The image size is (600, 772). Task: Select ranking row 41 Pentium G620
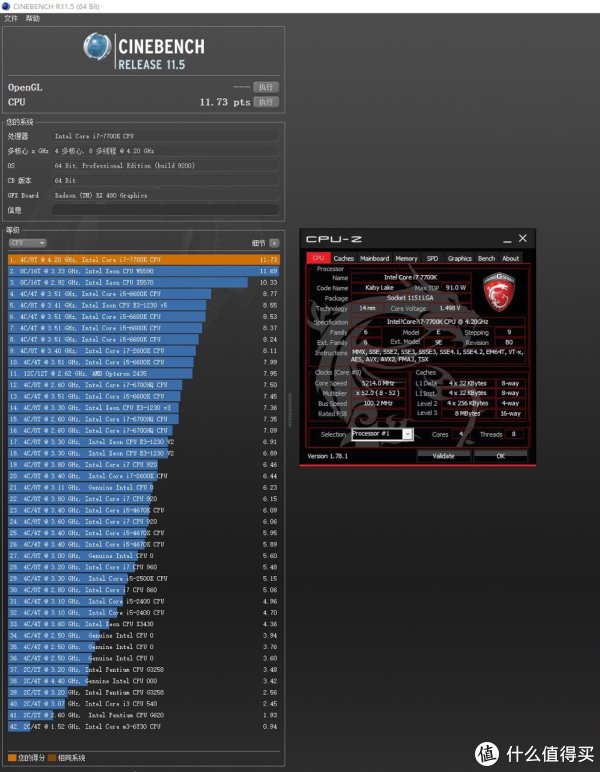(144, 715)
